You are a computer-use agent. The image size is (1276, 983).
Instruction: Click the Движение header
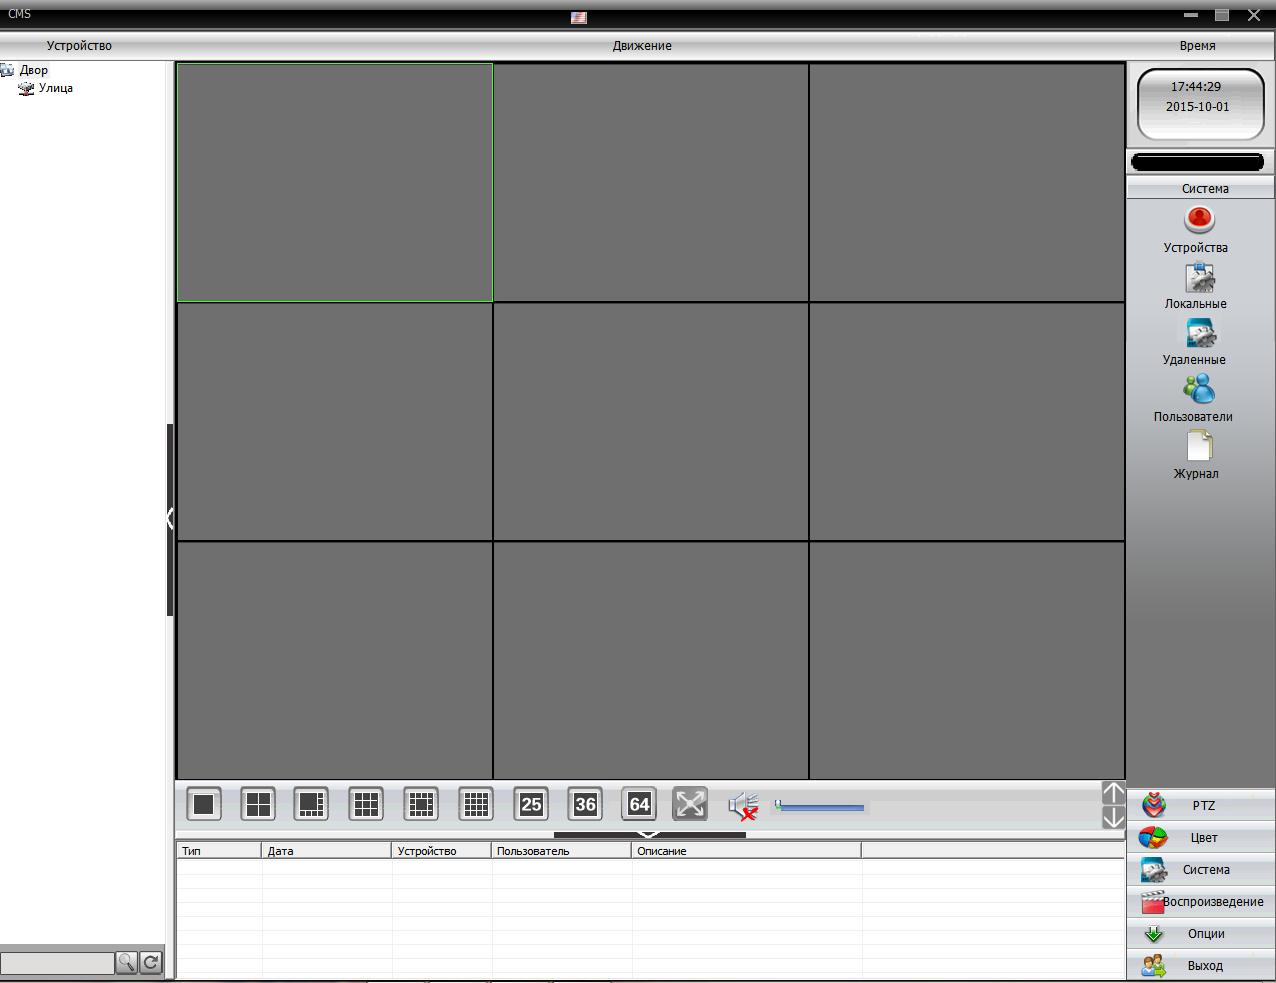(642, 46)
